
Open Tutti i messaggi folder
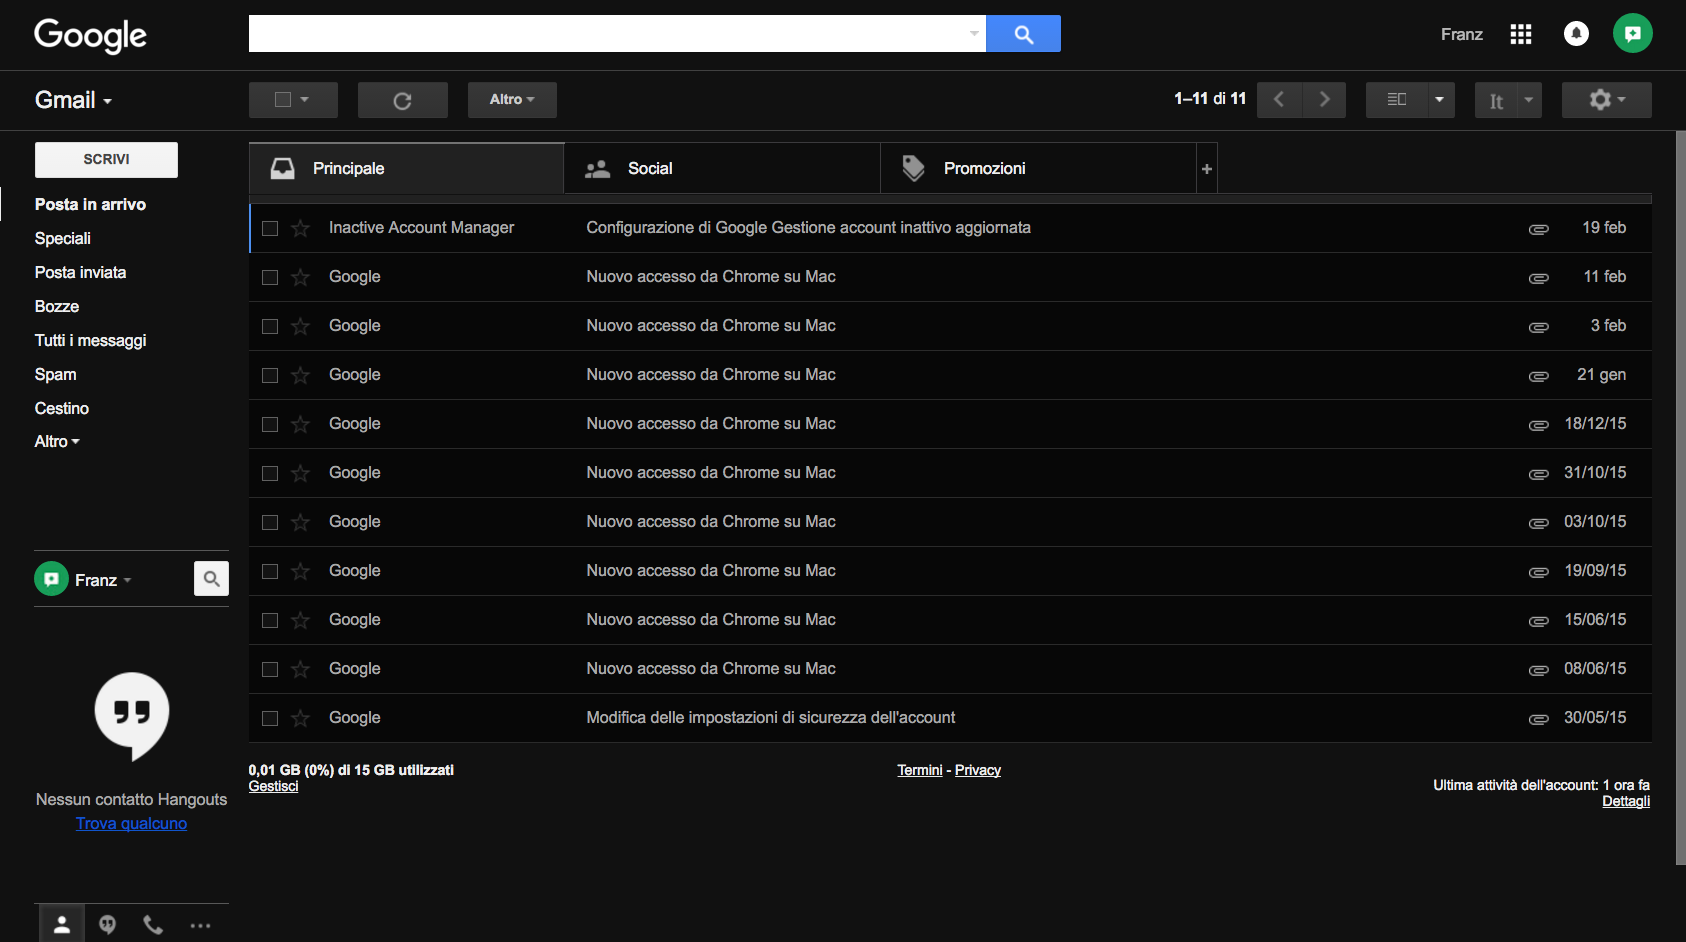(x=90, y=340)
